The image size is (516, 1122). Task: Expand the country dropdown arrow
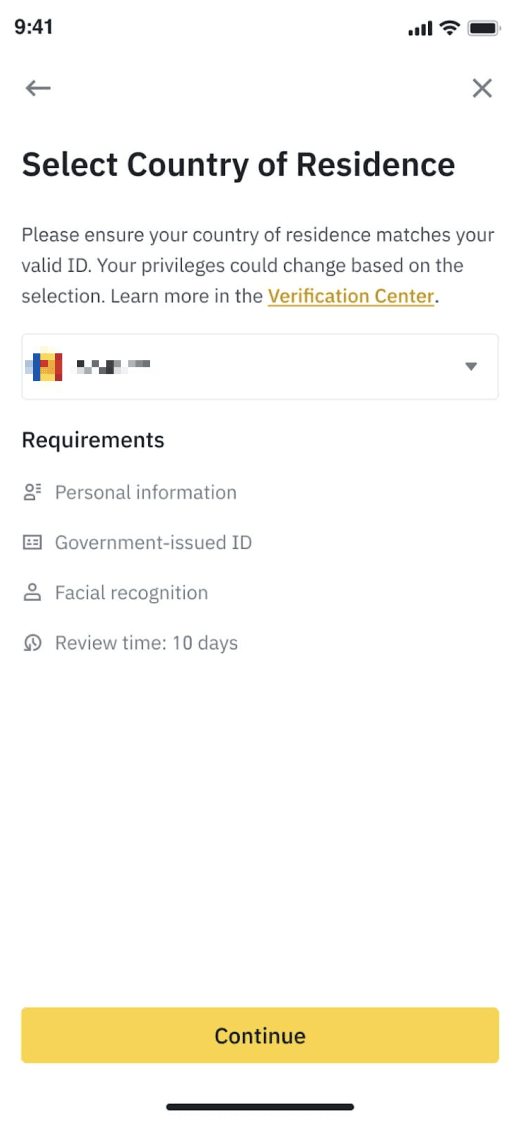(x=471, y=366)
